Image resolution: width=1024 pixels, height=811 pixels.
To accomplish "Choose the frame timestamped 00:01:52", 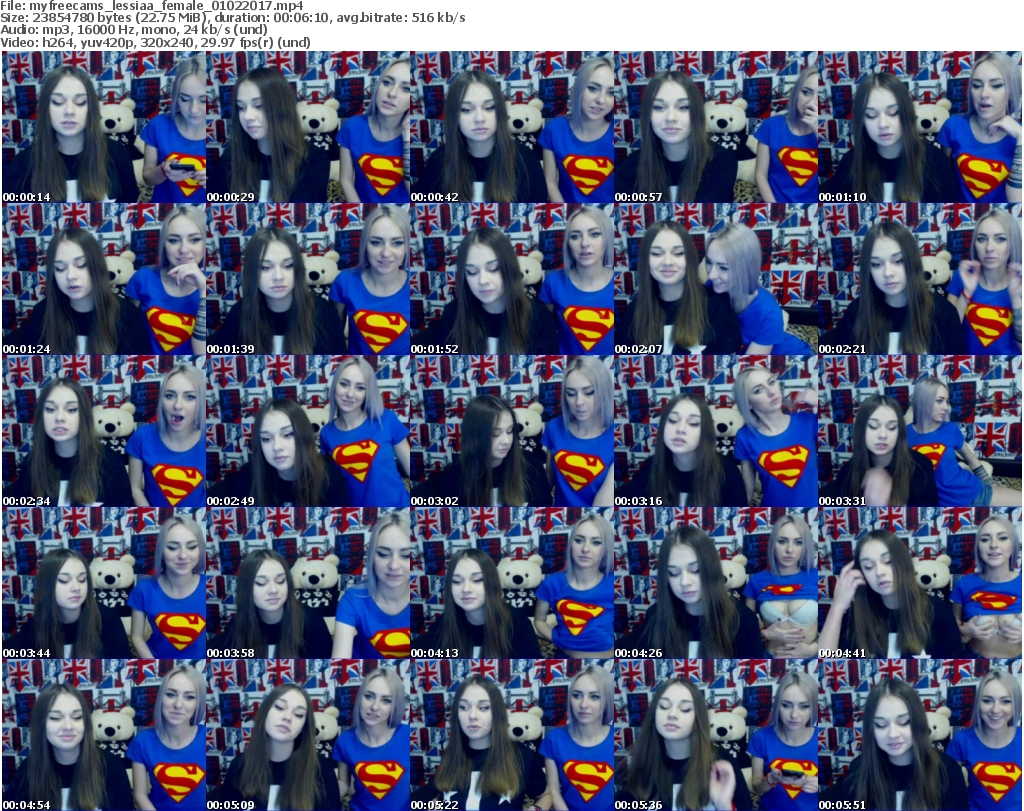I will (x=512, y=279).
